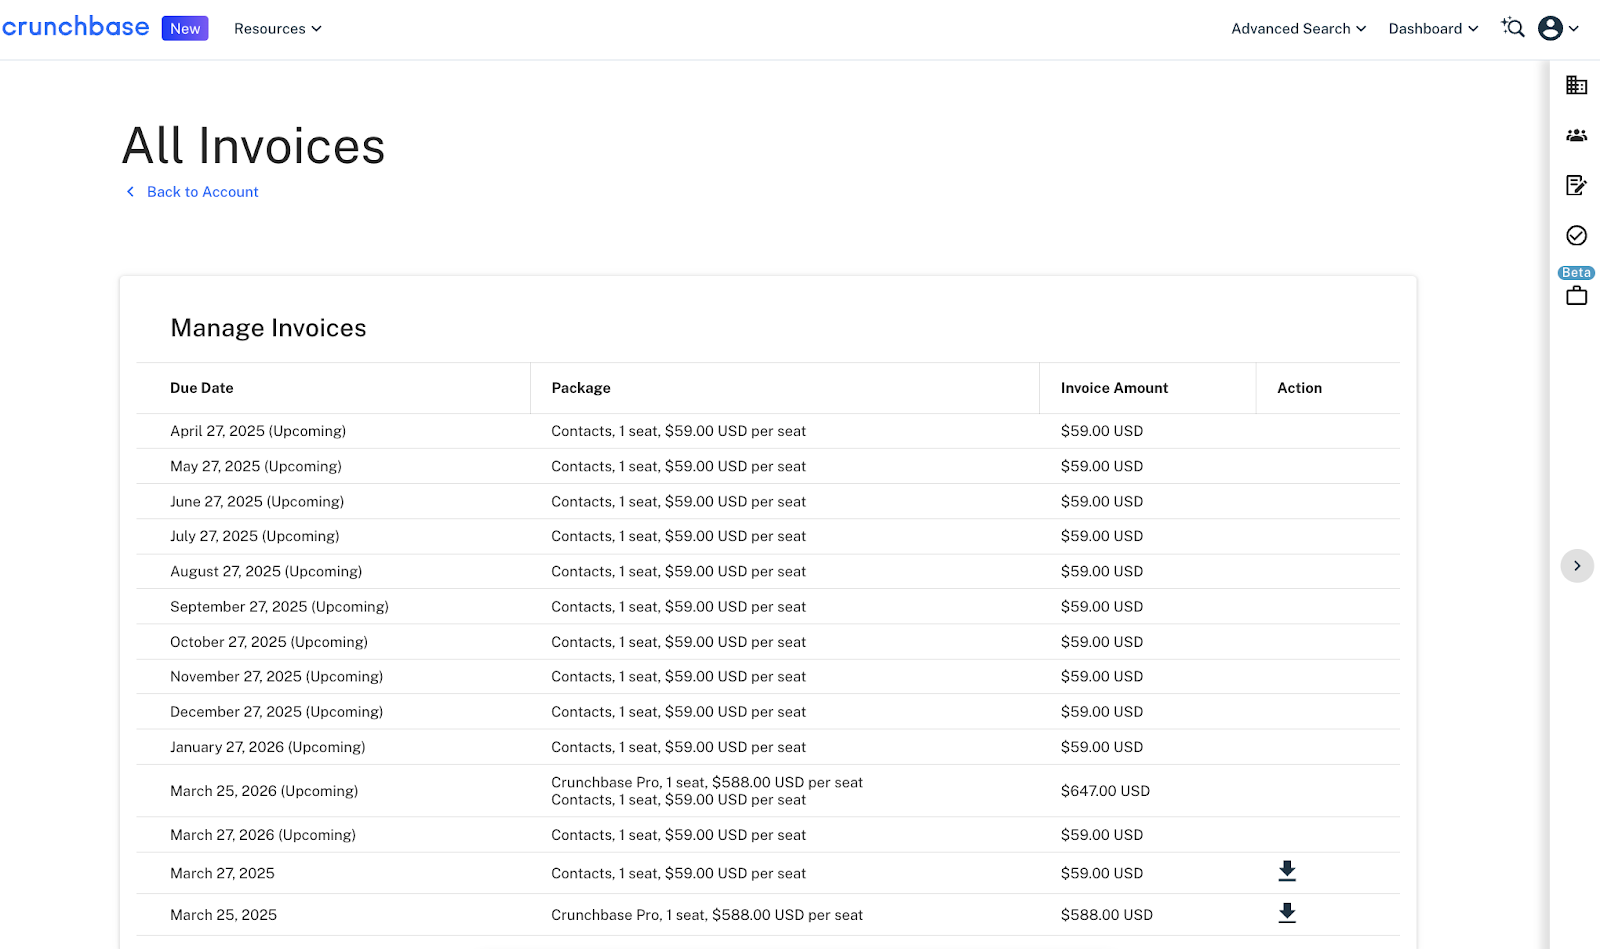Select the August 27, 2025 (Upcoming) date
The width and height of the screenshot is (1600, 949).
point(266,571)
